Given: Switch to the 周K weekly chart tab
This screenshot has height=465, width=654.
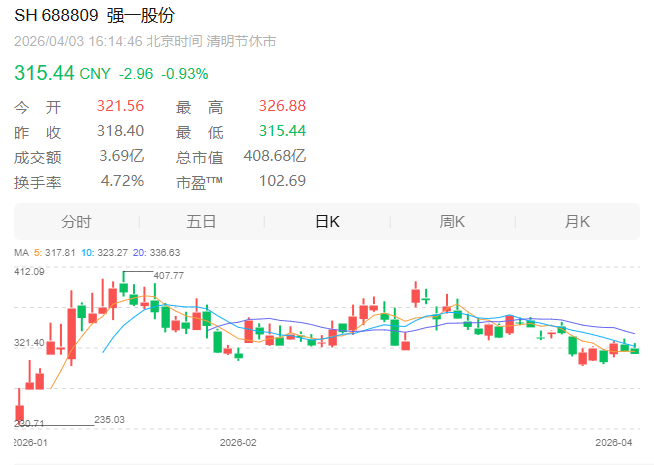Looking at the screenshot, I should pyautogui.click(x=452, y=222).
